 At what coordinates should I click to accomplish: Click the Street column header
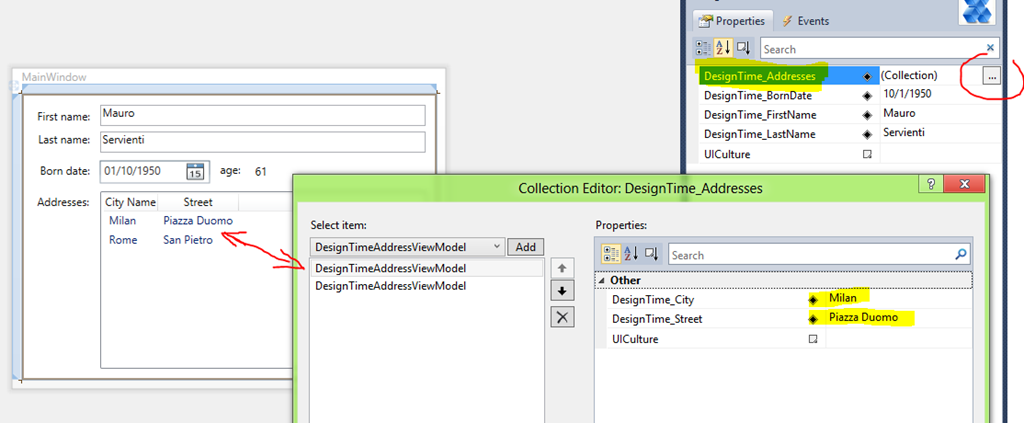point(198,202)
